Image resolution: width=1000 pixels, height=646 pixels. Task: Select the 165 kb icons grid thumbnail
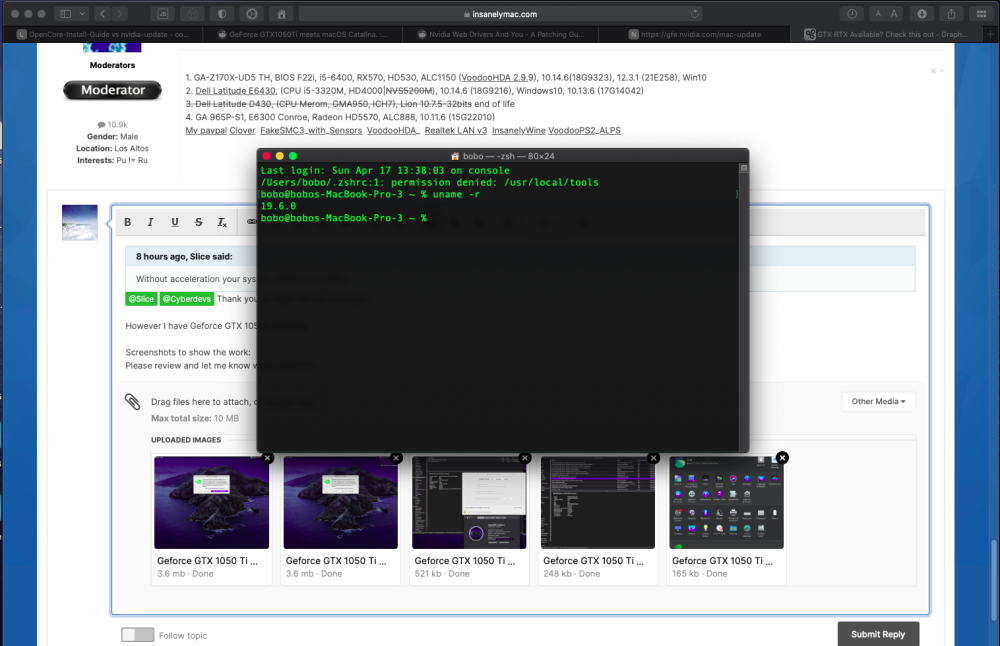tap(726, 503)
